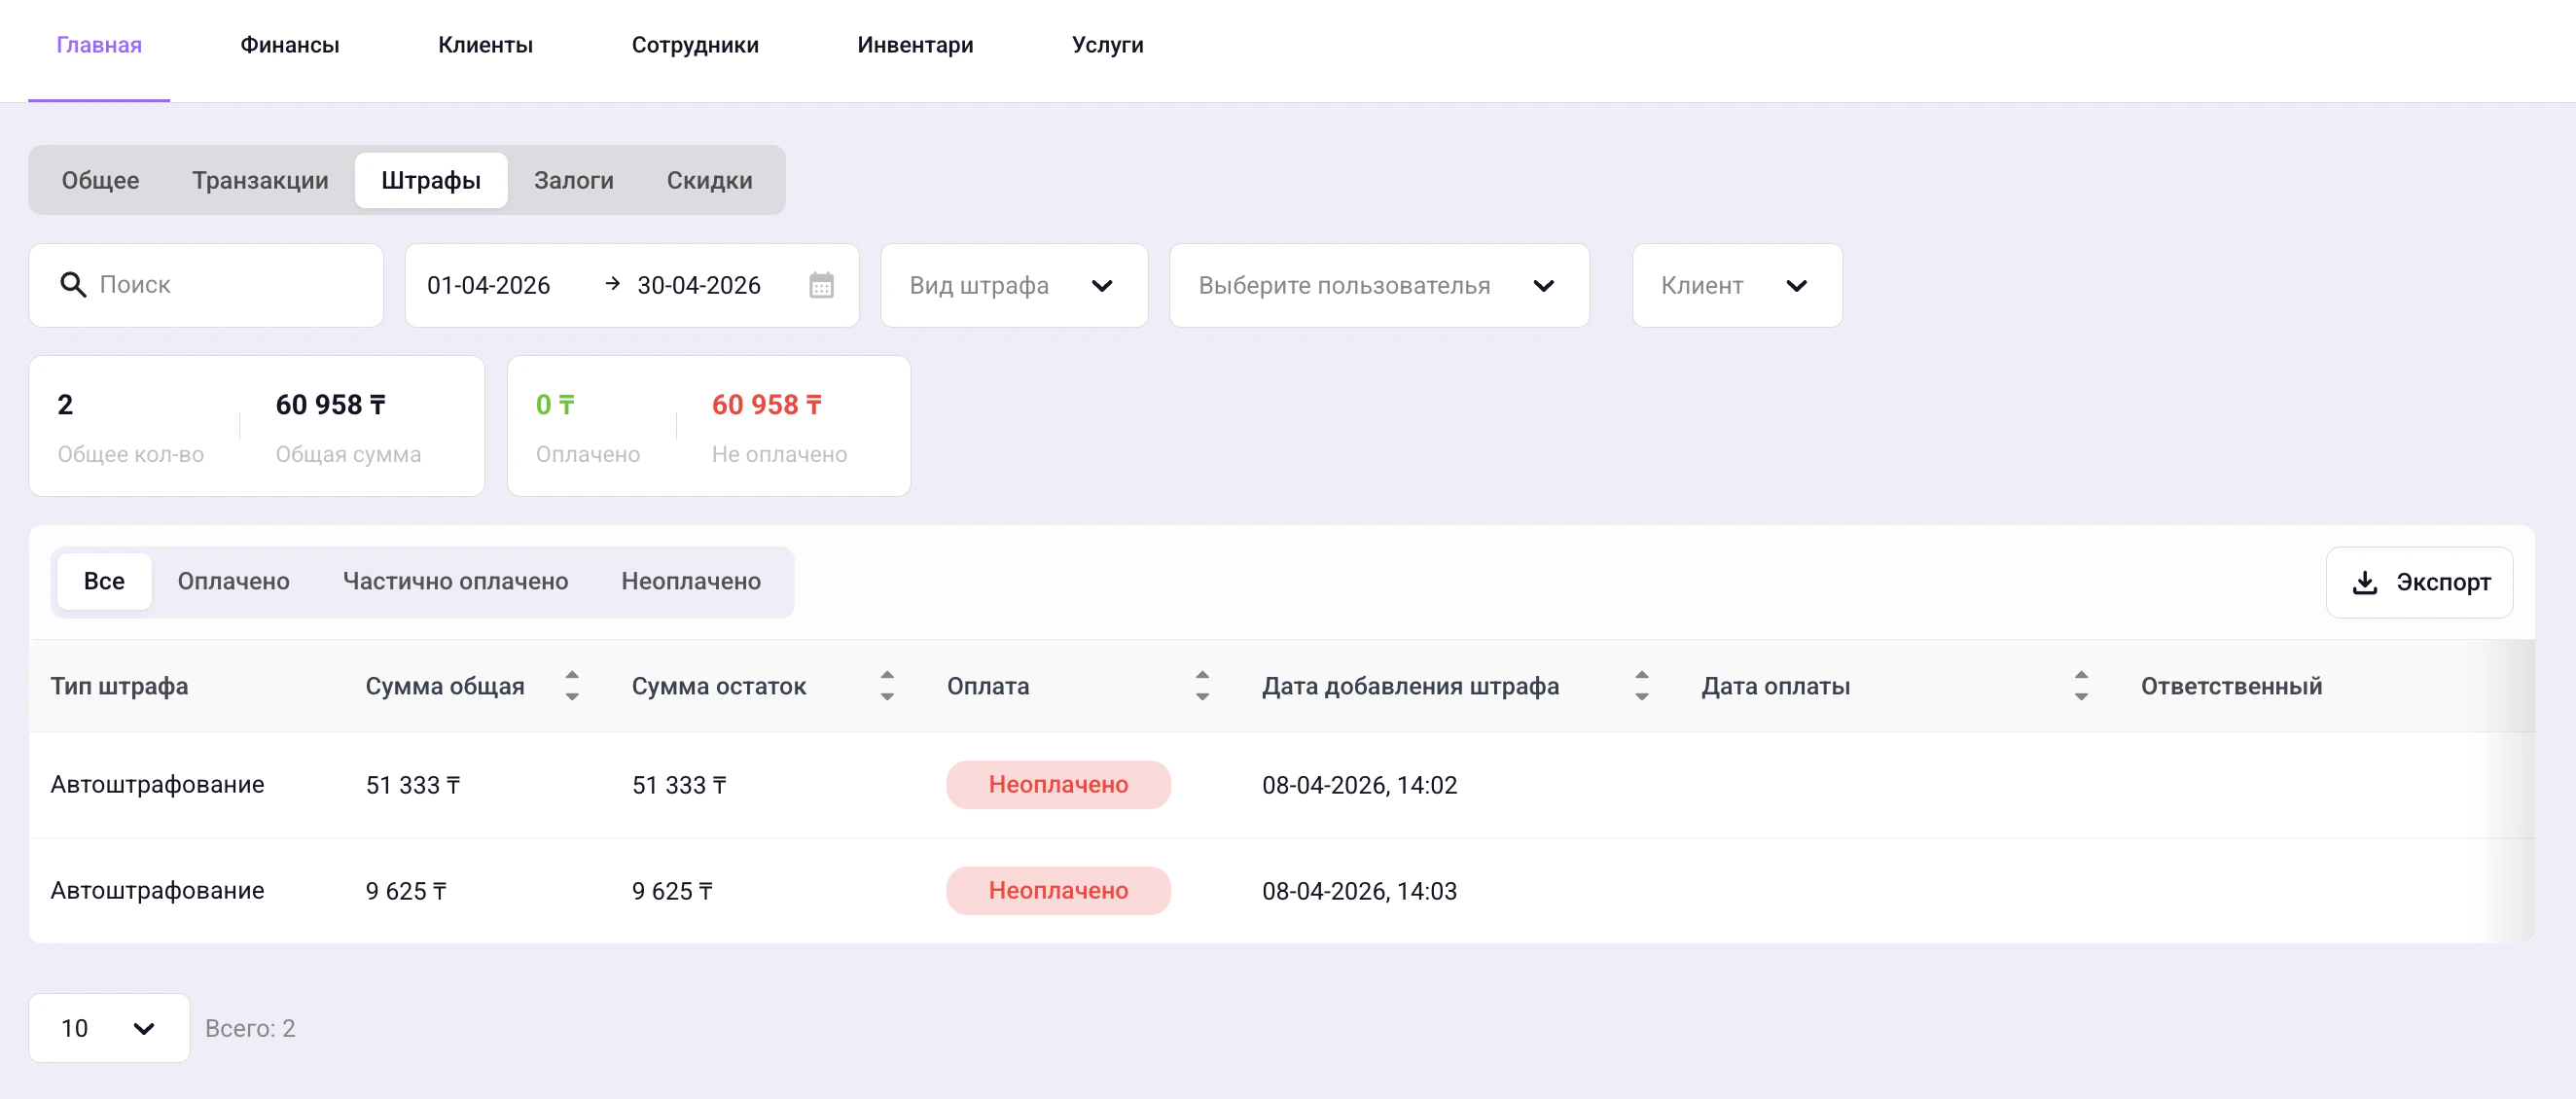Click the download icon on Экспорт button

click(x=2365, y=582)
